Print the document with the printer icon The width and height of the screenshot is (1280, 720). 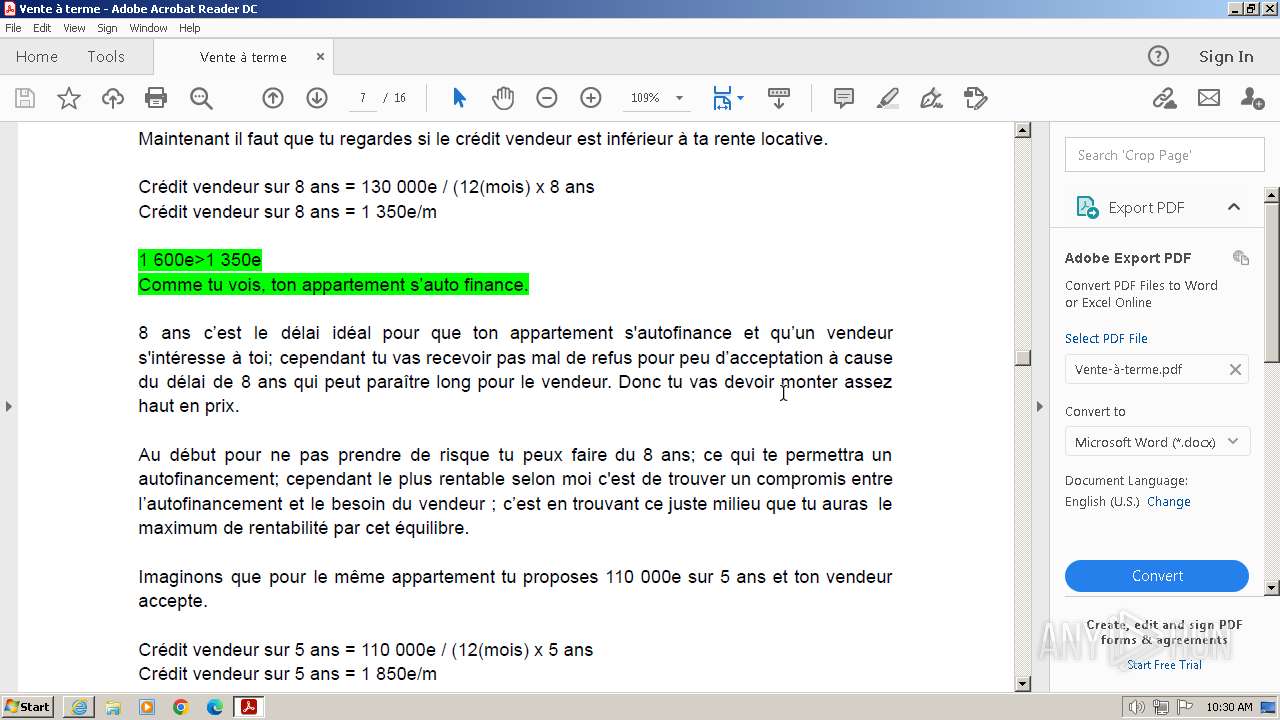pyautogui.click(x=156, y=98)
